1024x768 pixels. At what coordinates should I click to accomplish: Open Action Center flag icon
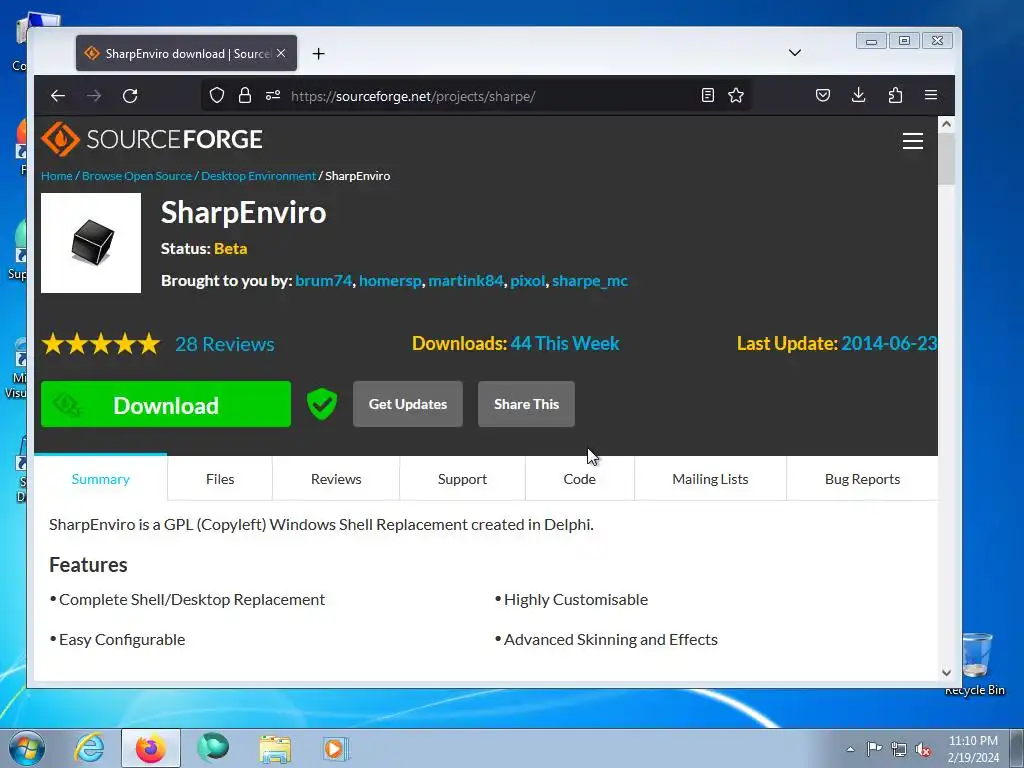pyautogui.click(x=874, y=749)
